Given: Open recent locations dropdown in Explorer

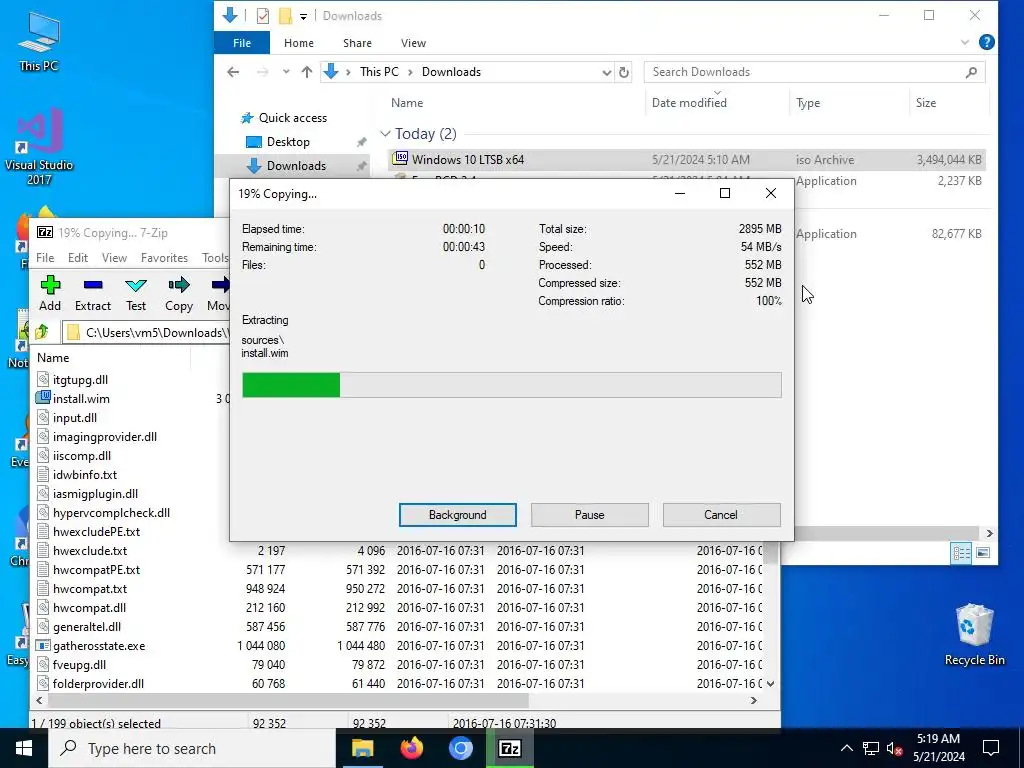Looking at the screenshot, I should tap(285, 72).
